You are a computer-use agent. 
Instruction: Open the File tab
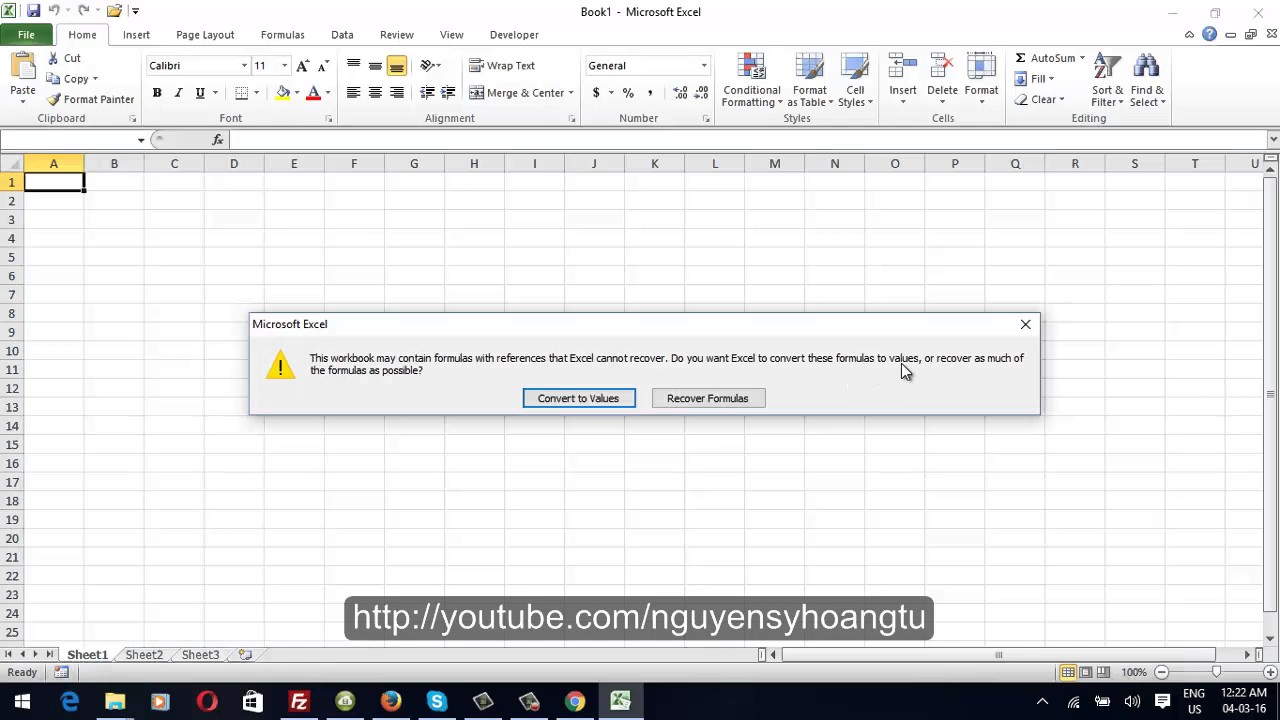26,35
